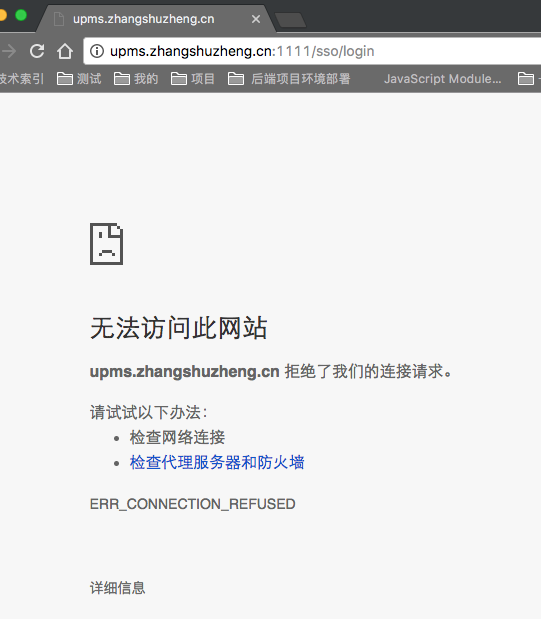
Task: Click the page icon on the tab
Action: (59, 19)
